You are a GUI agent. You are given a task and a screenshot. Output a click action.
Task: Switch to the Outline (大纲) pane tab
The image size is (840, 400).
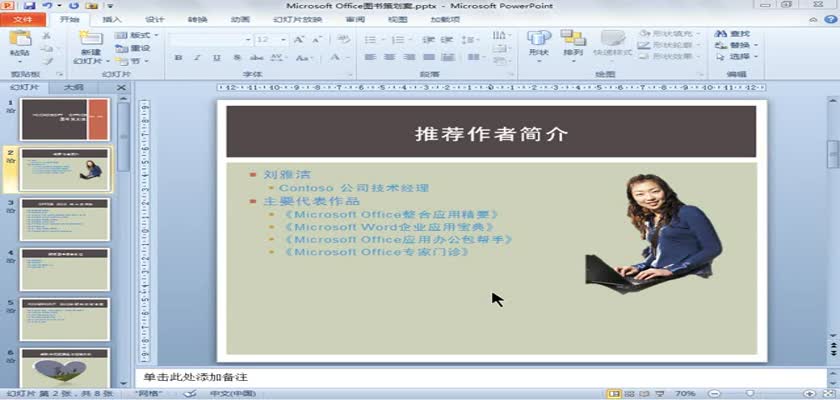(73, 88)
